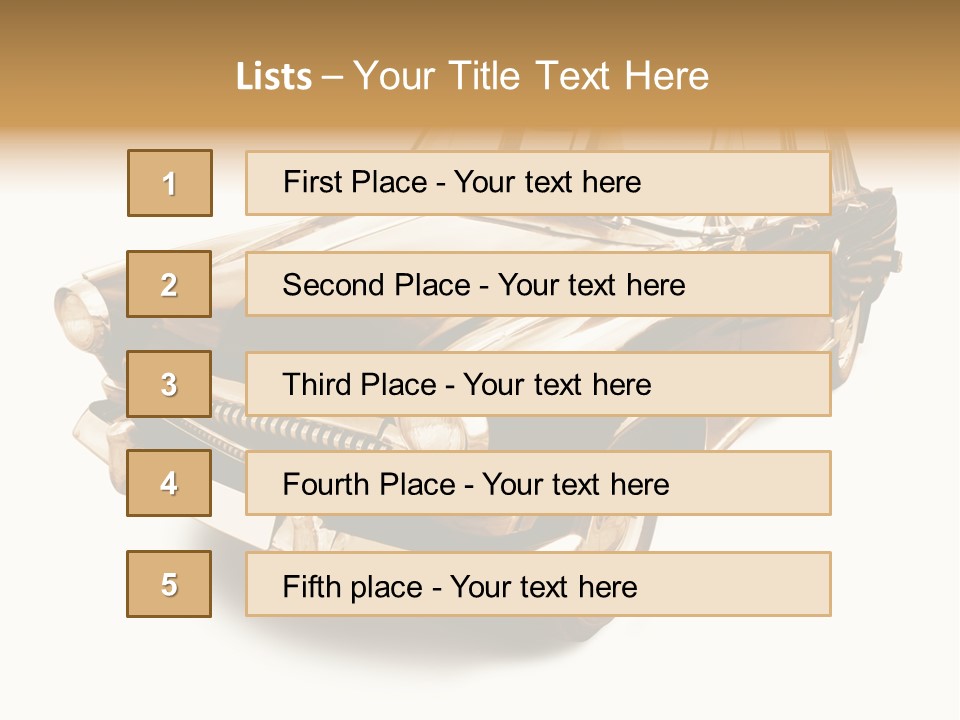Select the "First Place" text box

pyautogui.click(x=538, y=183)
